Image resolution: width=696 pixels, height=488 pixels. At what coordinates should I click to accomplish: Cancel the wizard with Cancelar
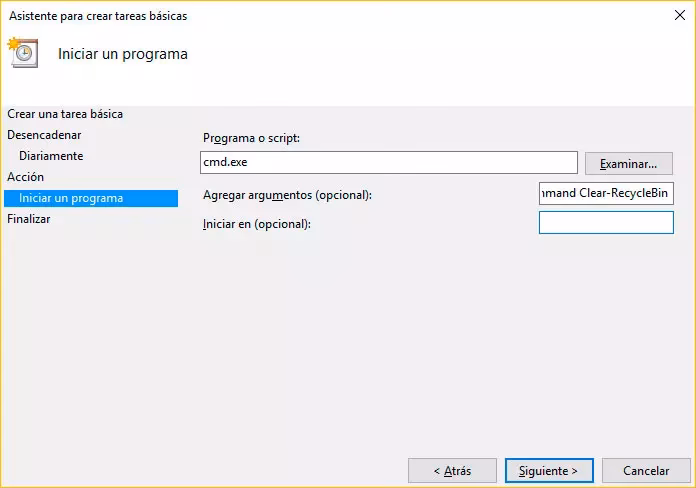pyautogui.click(x=646, y=470)
